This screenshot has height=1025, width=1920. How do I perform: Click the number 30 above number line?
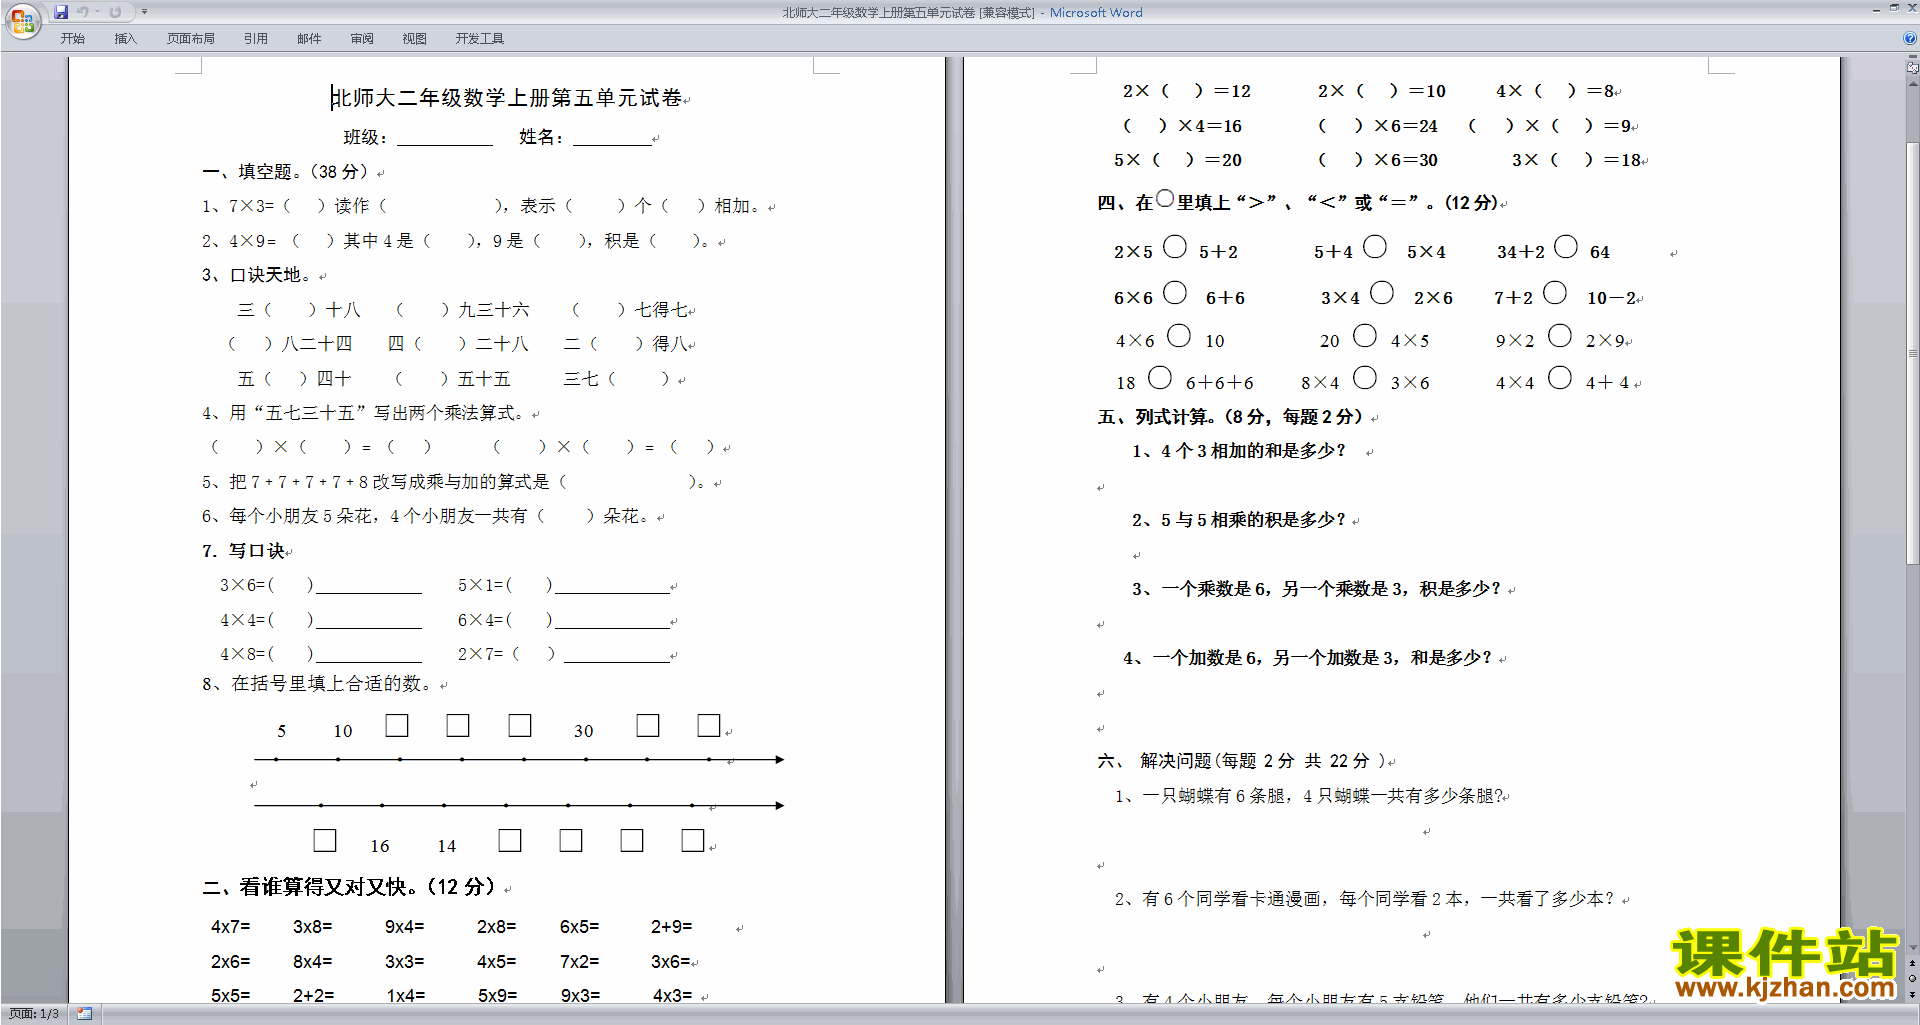(583, 732)
